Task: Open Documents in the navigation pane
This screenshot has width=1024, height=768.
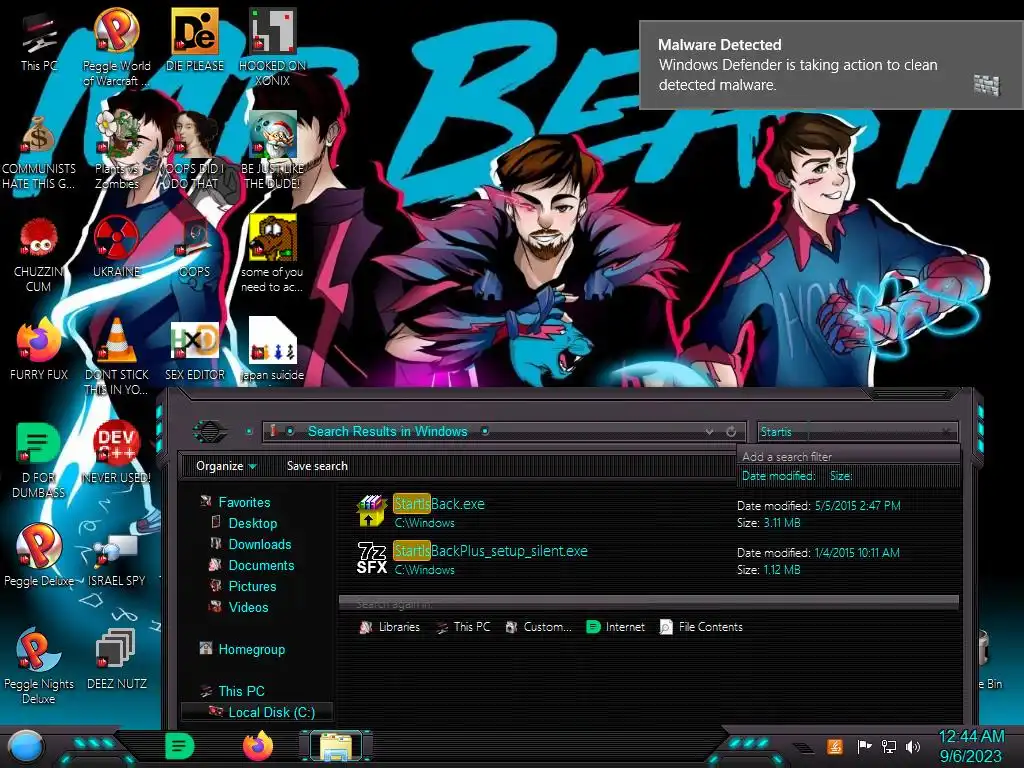Action: pos(261,565)
